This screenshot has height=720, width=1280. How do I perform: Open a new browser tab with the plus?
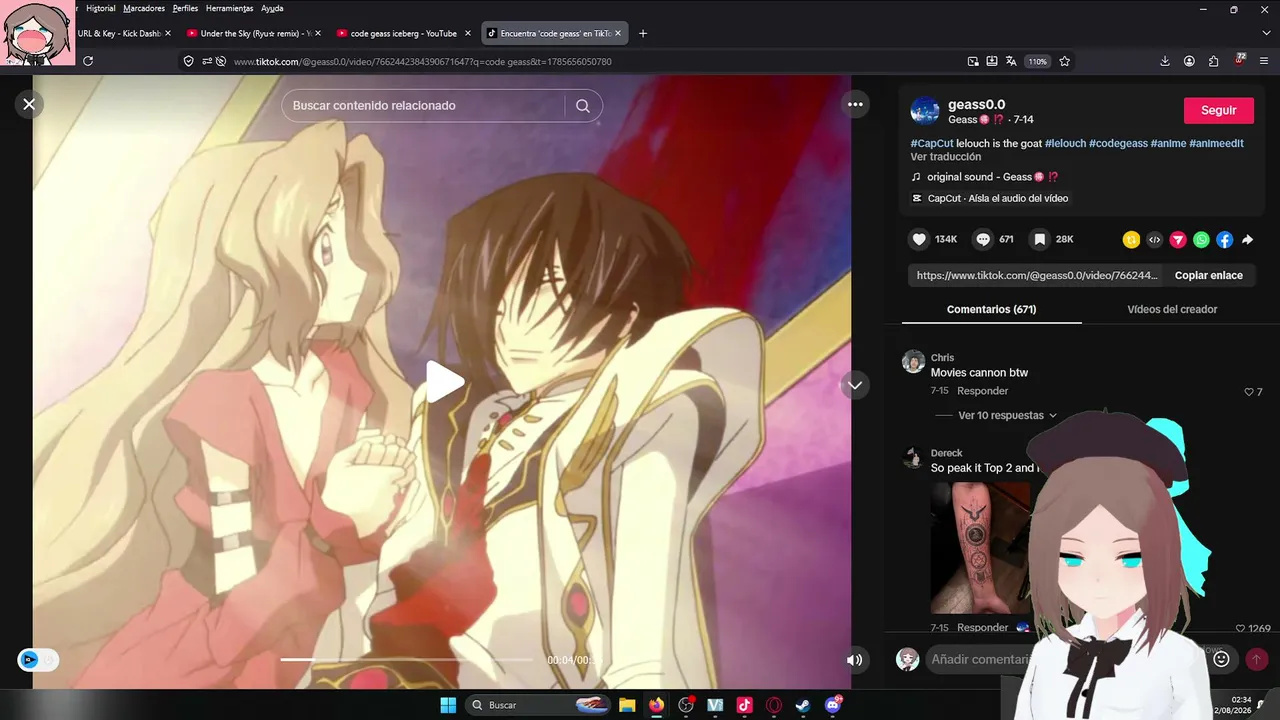coord(643,33)
